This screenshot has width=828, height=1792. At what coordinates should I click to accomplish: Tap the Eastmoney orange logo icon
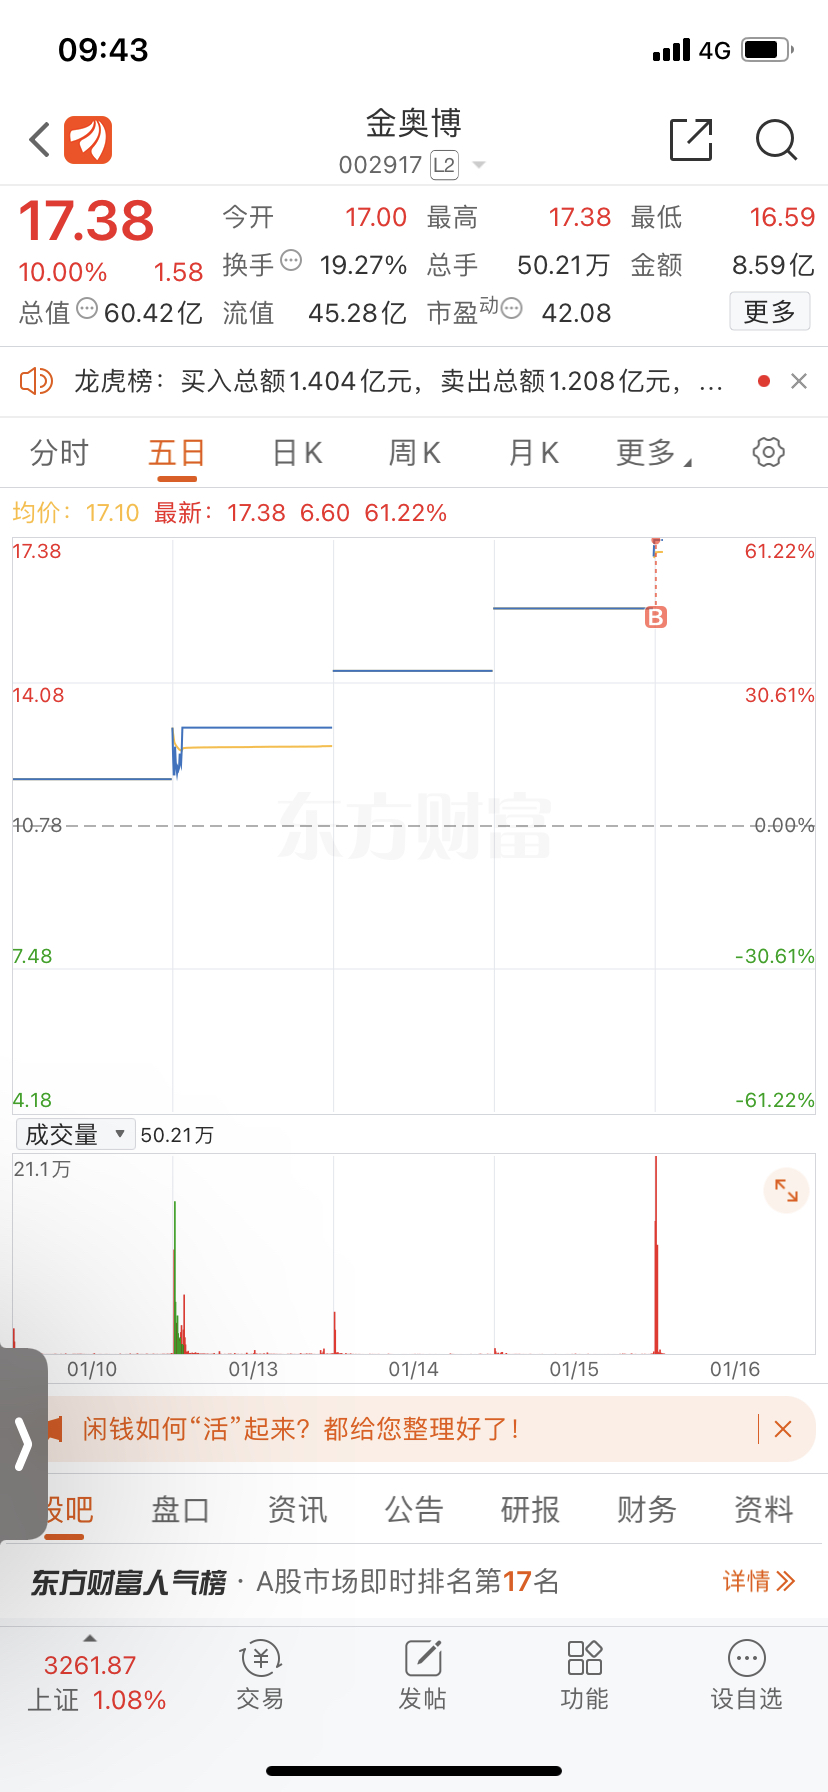pos(88,140)
